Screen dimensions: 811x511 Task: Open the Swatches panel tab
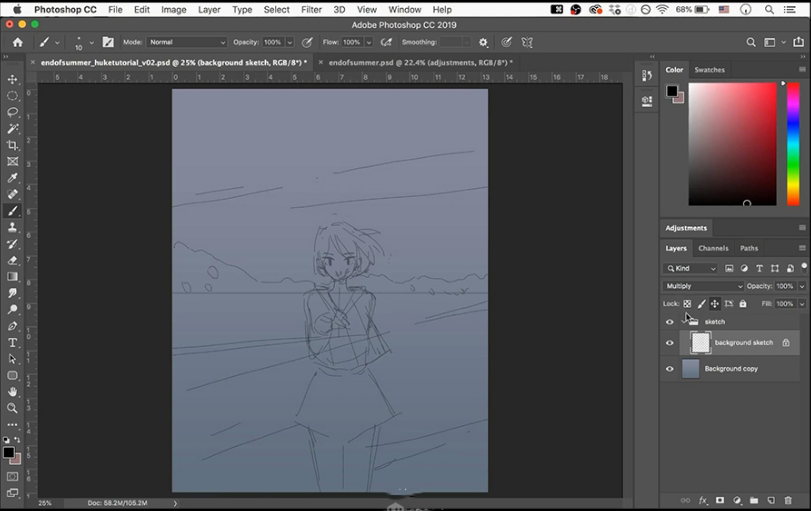click(709, 70)
